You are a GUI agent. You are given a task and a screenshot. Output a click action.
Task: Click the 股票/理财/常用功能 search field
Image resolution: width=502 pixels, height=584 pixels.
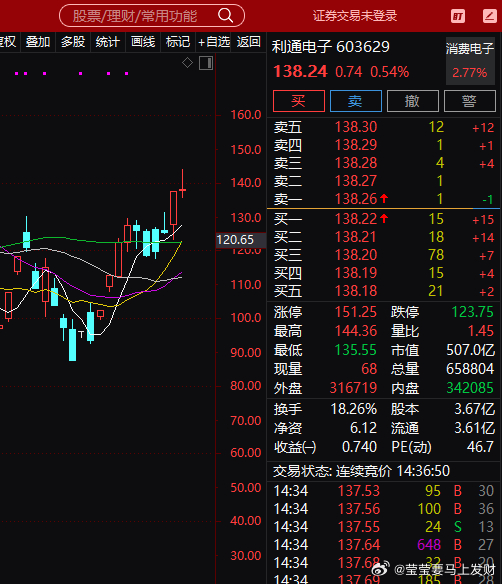152,16
